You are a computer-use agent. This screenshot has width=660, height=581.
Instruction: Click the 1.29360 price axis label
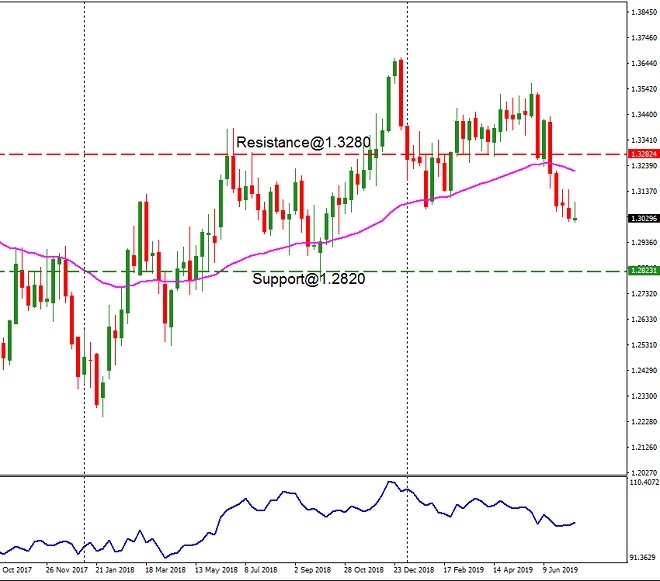[x=644, y=243]
